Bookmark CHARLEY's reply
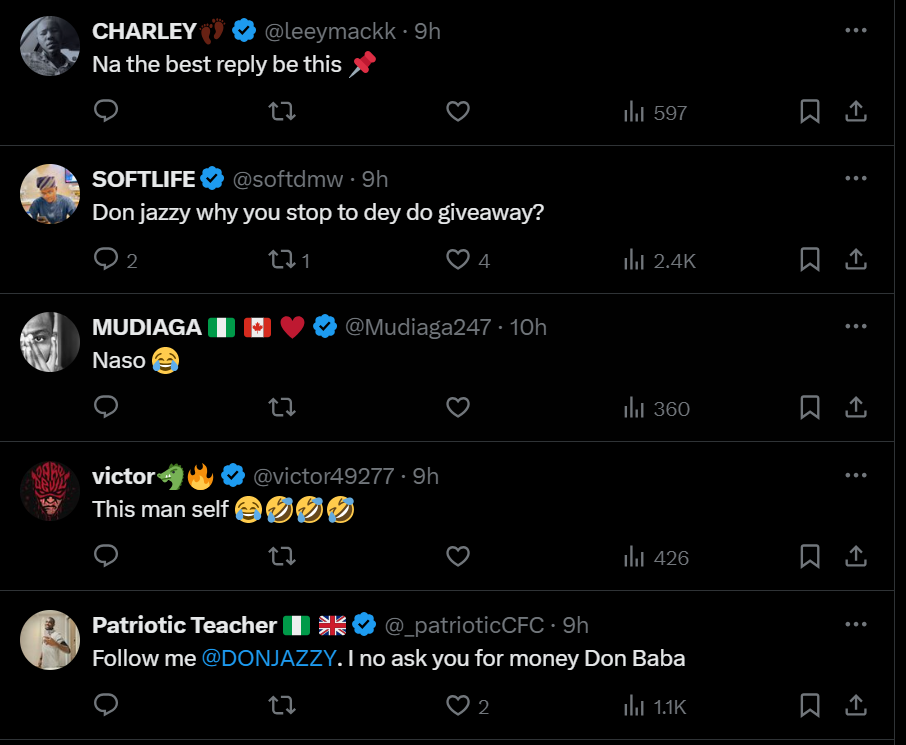 [810, 112]
